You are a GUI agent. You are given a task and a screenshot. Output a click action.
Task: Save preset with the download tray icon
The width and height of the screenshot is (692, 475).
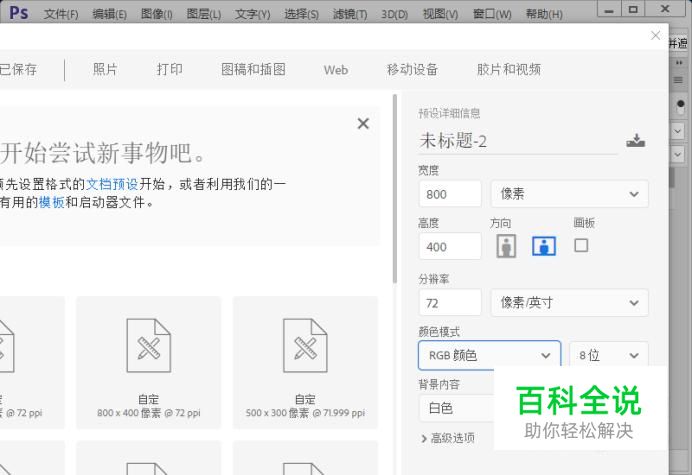click(636, 141)
